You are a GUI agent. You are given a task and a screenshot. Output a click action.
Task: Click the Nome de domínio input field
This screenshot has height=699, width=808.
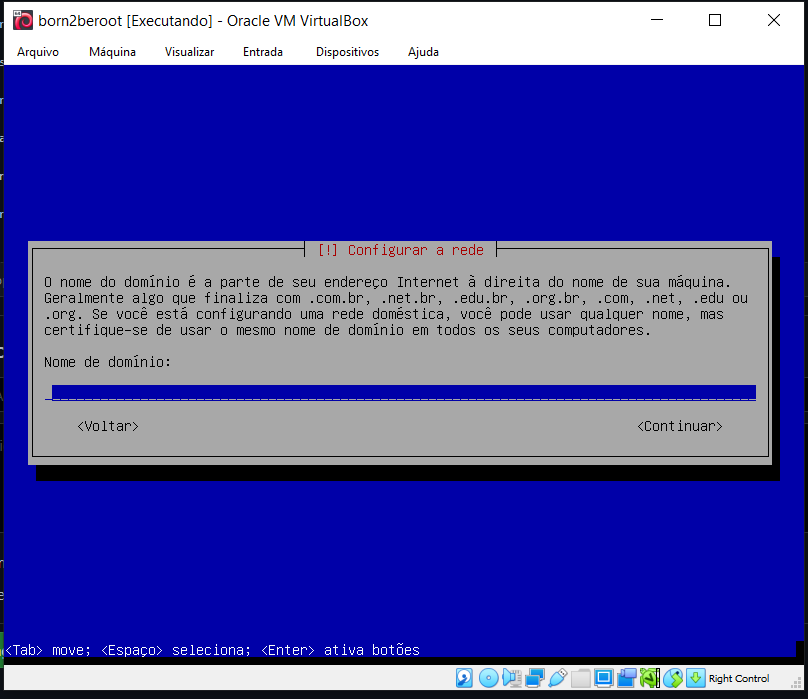(x=400, y=392)
